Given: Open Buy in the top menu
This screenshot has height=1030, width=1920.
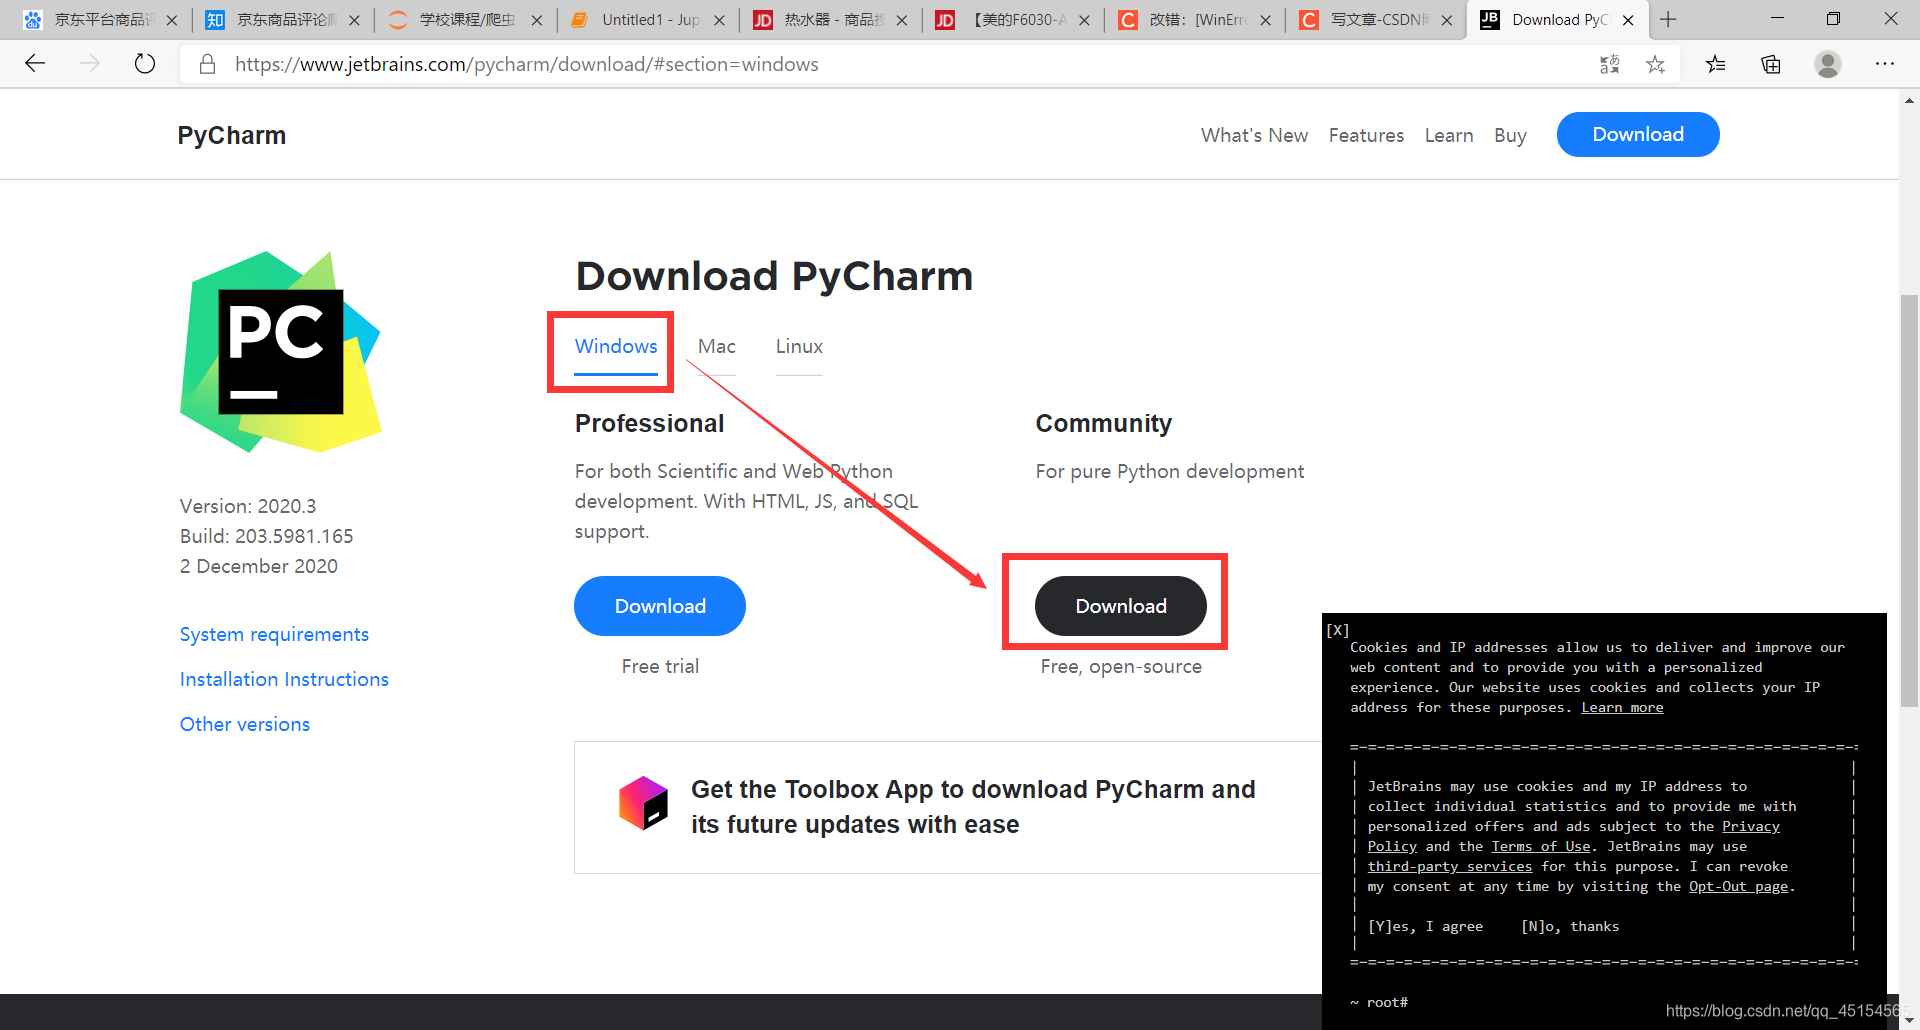Looking at the screenshot, I should [x=1510, y=135].
